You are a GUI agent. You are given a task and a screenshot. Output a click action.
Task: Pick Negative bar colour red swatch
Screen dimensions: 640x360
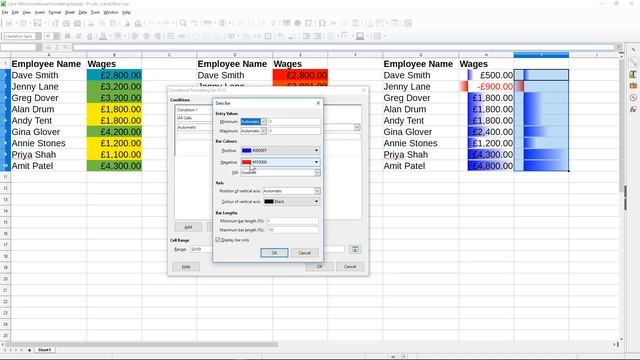pyautogui.click(x=247, y=162)
